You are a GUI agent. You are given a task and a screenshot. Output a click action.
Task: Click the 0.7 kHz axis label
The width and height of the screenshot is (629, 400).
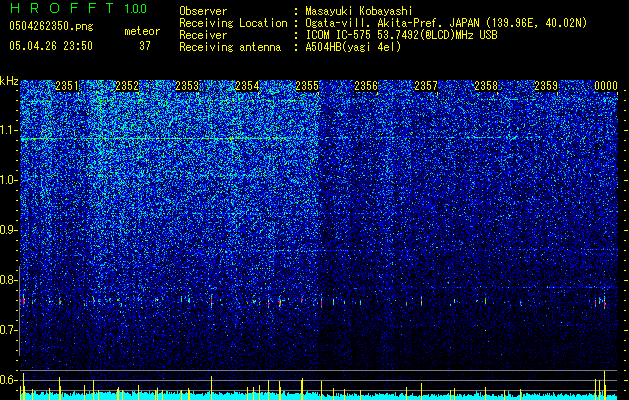8,330
